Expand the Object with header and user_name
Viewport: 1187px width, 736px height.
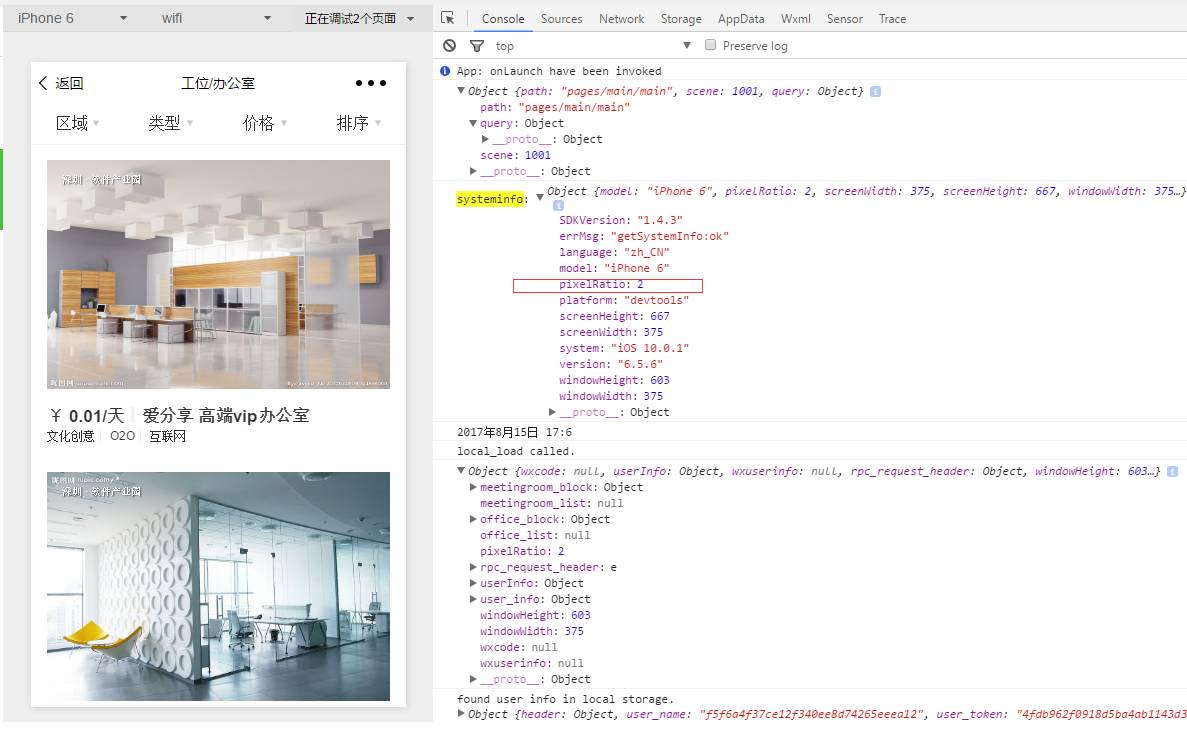pyautogui.click(x=461, y=713)
